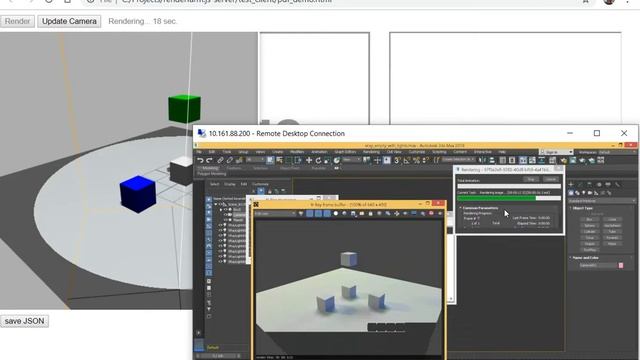
Task: Click the Box primitive button
Action: point(589,219)
